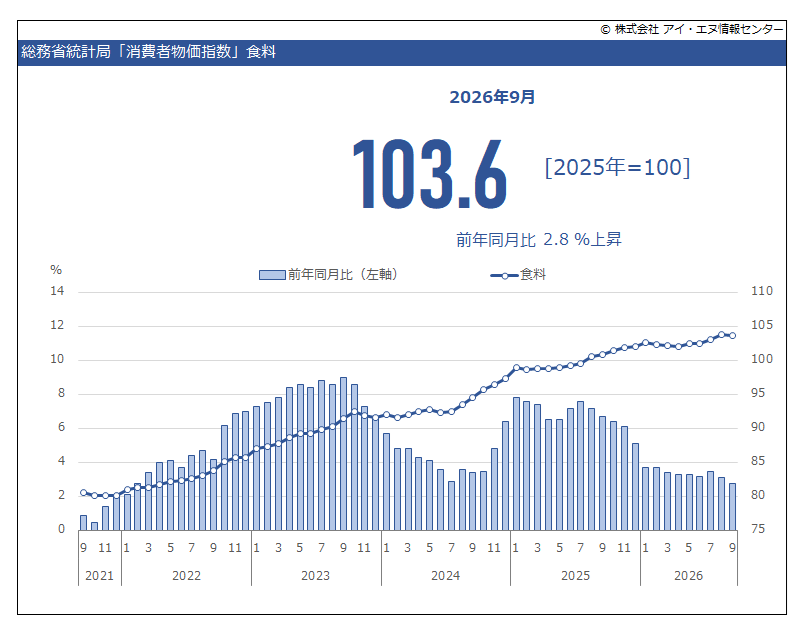Screen dimensions: 804x635
Task: Click the large index value 103.6
Action: tap(430, 174)
